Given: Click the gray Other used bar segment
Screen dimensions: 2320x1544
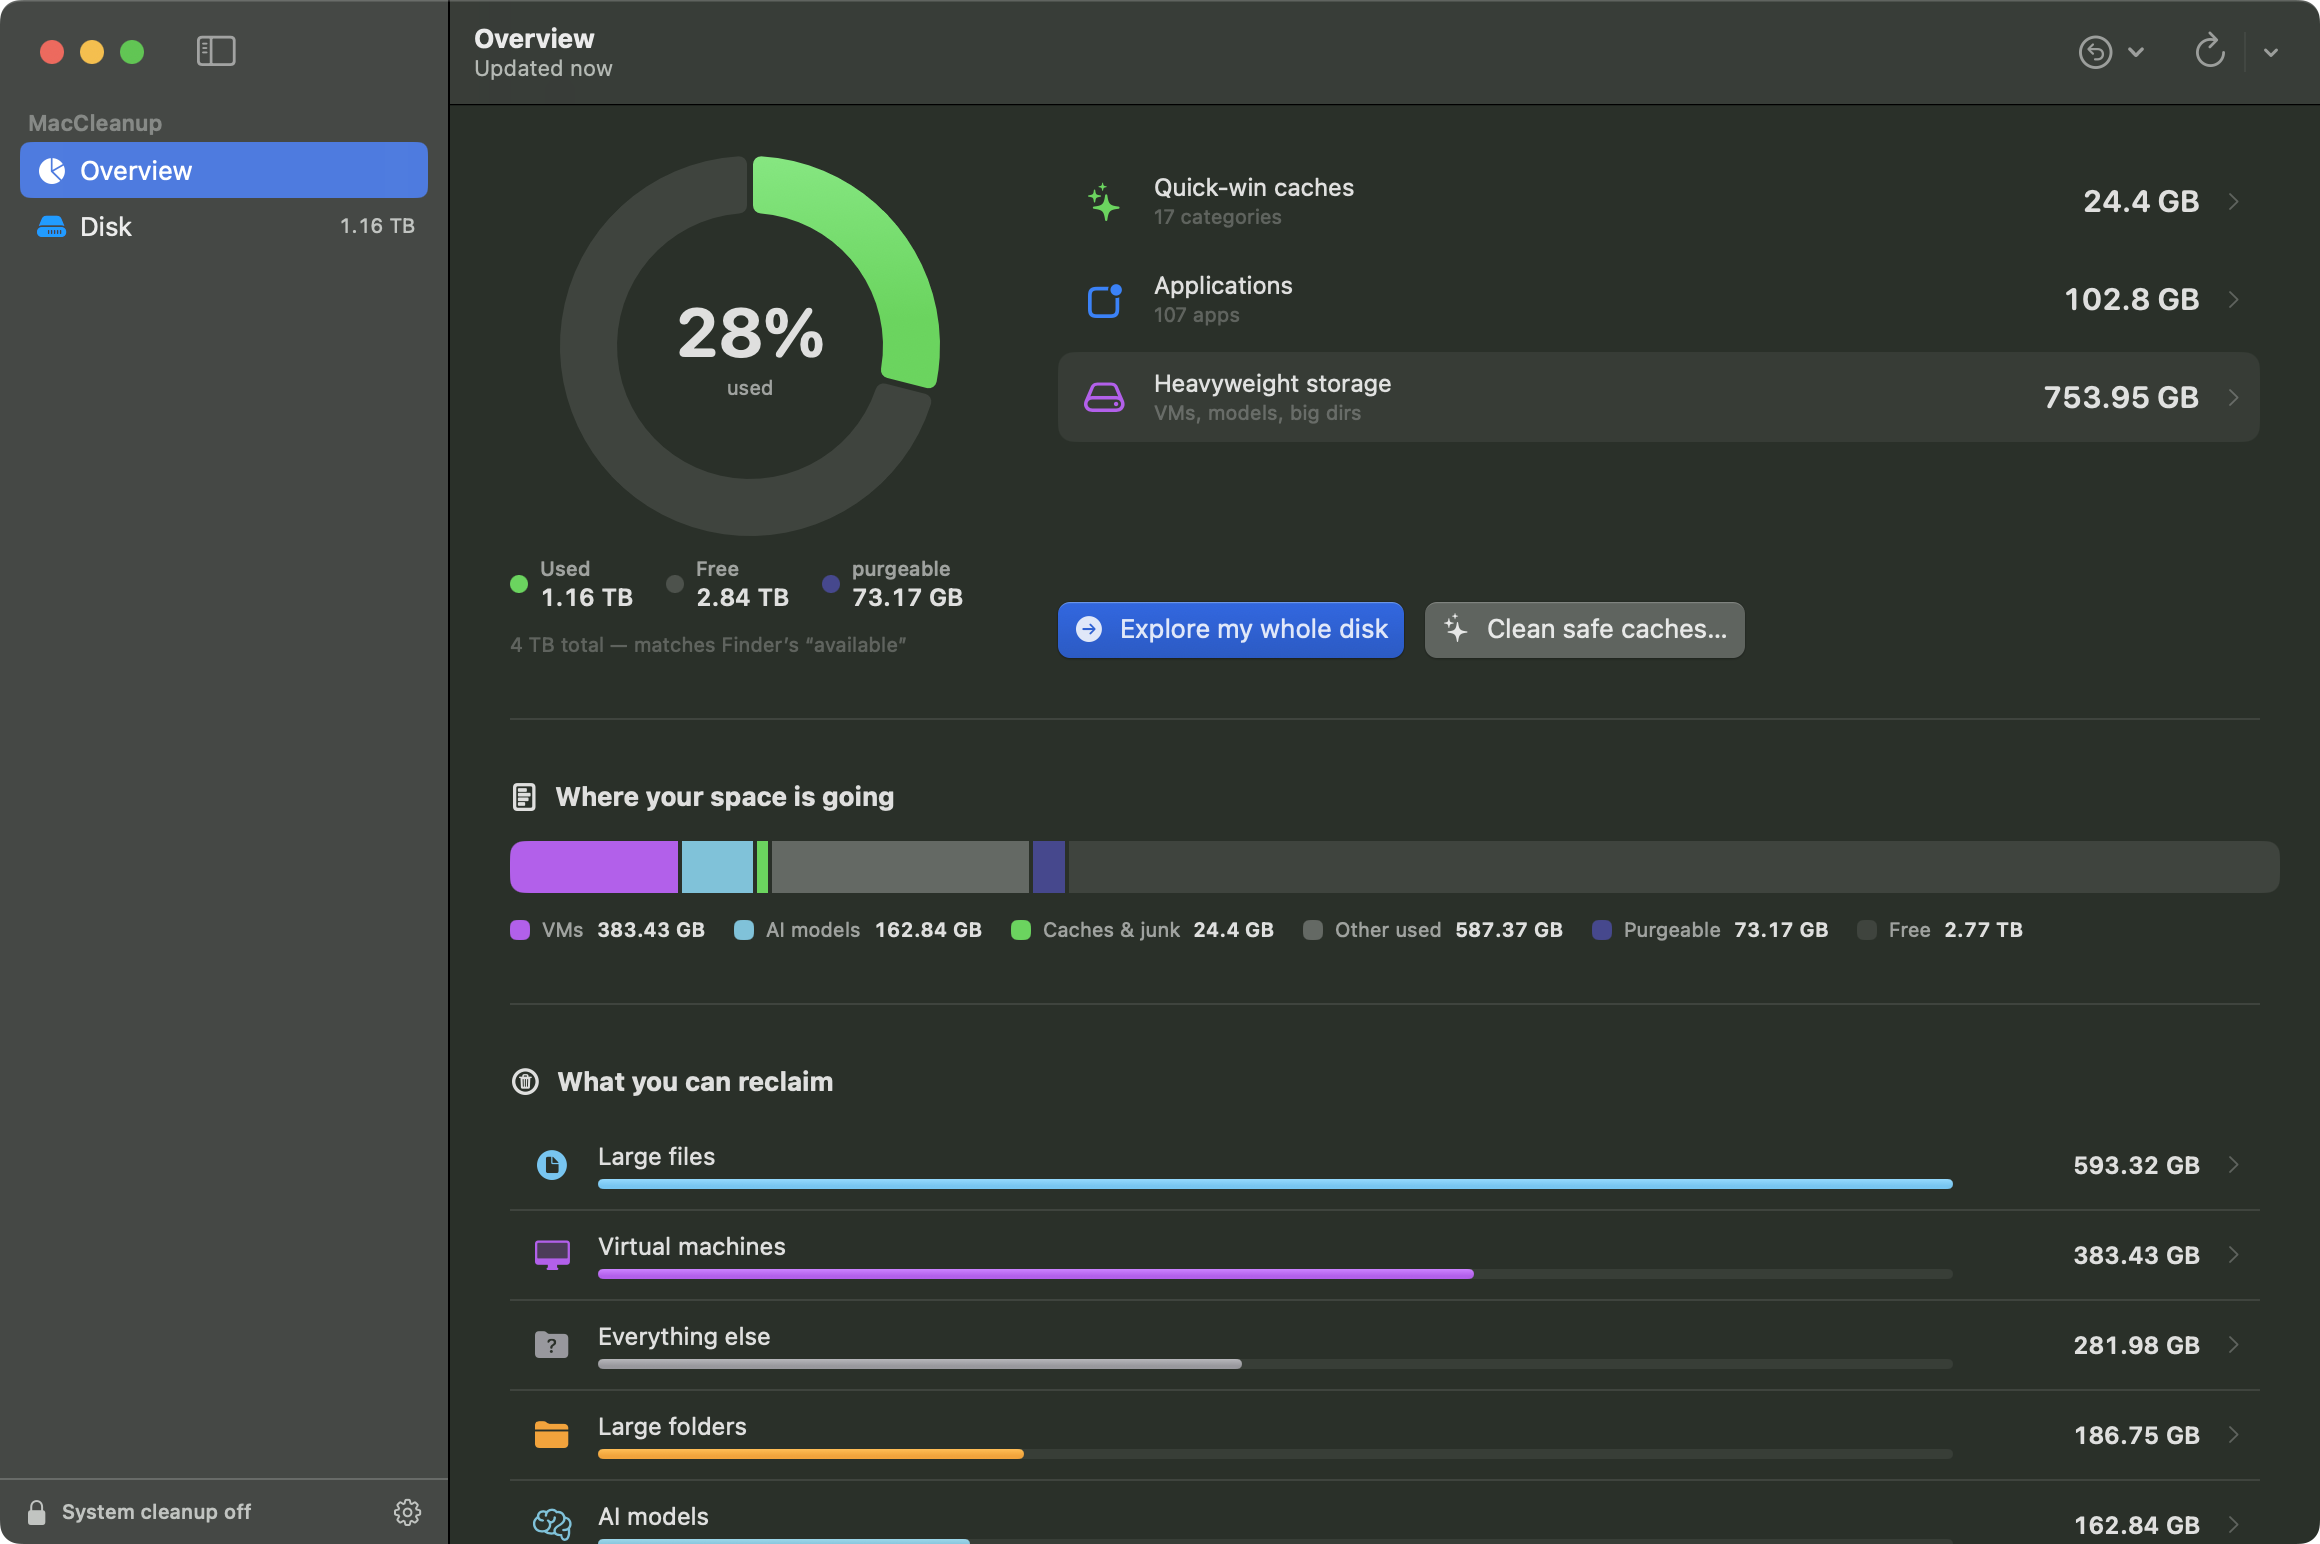Looking at the screenshot, I should [900, 867].
